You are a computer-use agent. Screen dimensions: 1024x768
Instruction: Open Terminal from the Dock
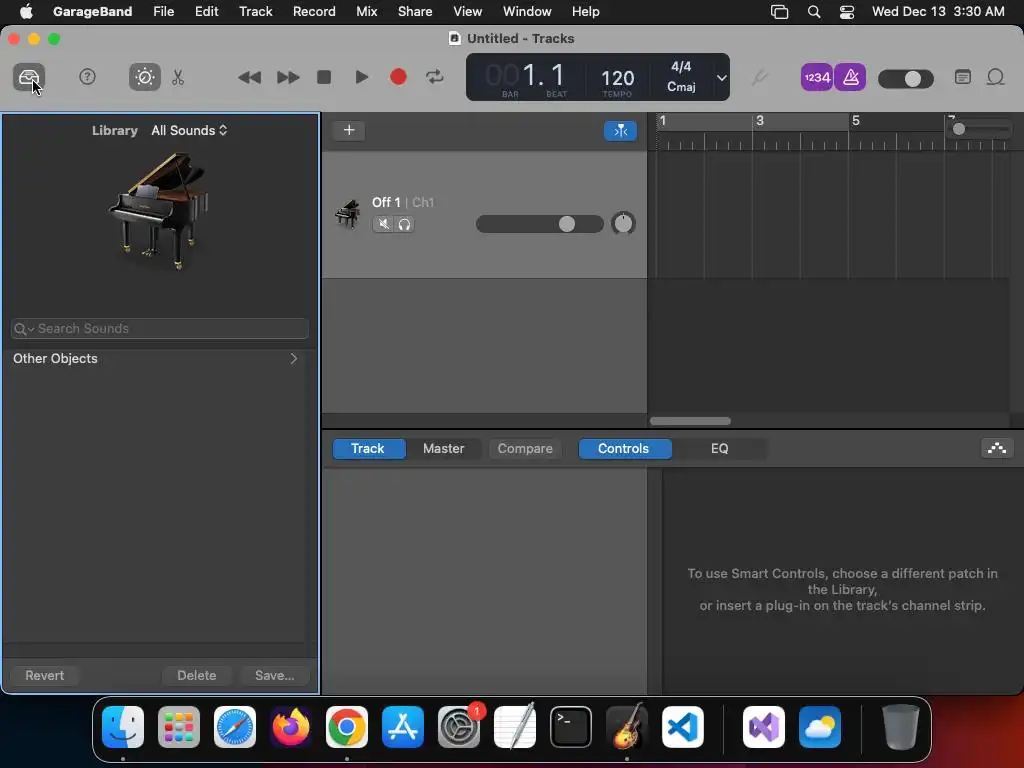tap(571, 727)
